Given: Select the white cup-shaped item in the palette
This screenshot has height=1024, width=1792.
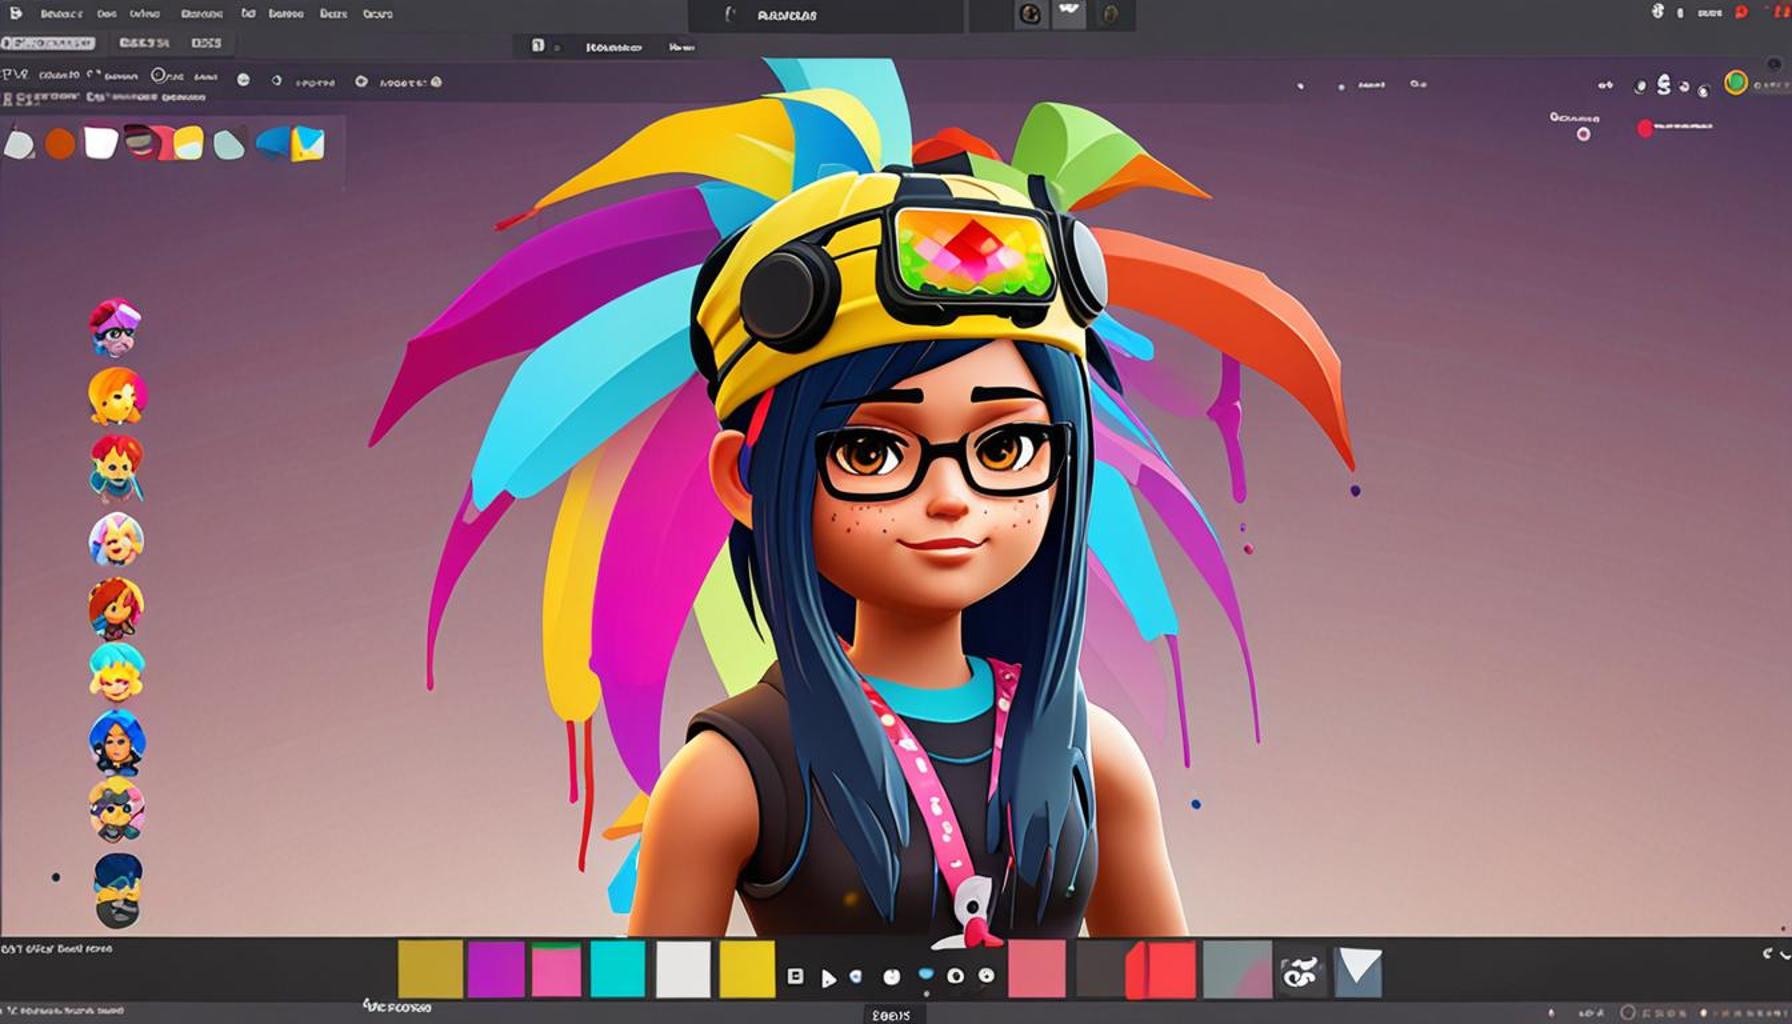Looking at the screenshot, I should [x=101, y=142].
